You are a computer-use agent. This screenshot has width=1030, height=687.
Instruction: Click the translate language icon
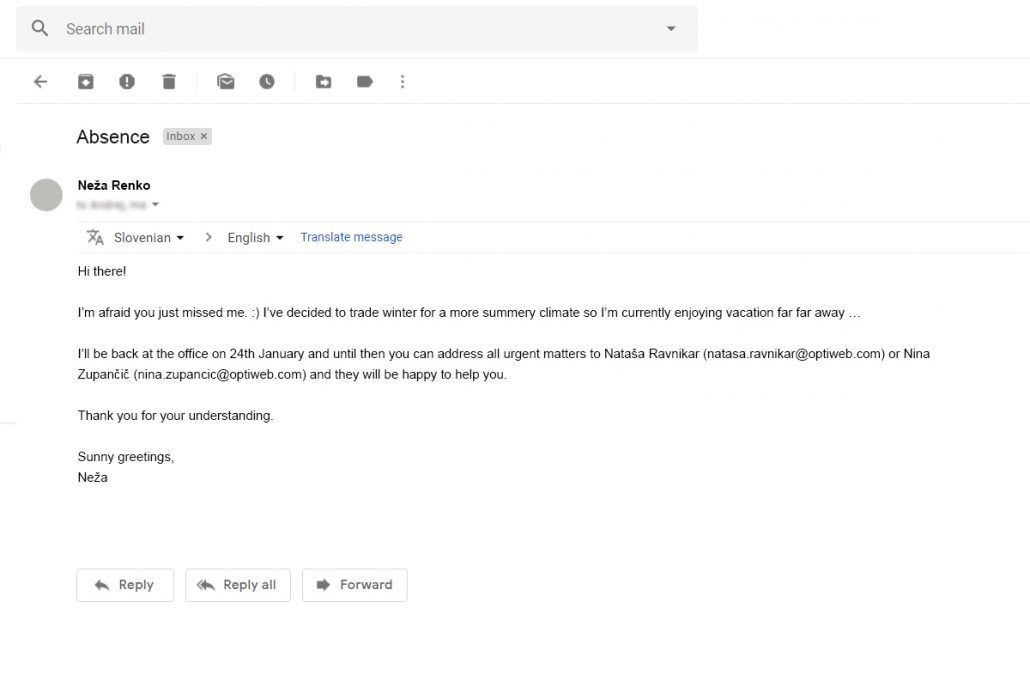(95, 237)
